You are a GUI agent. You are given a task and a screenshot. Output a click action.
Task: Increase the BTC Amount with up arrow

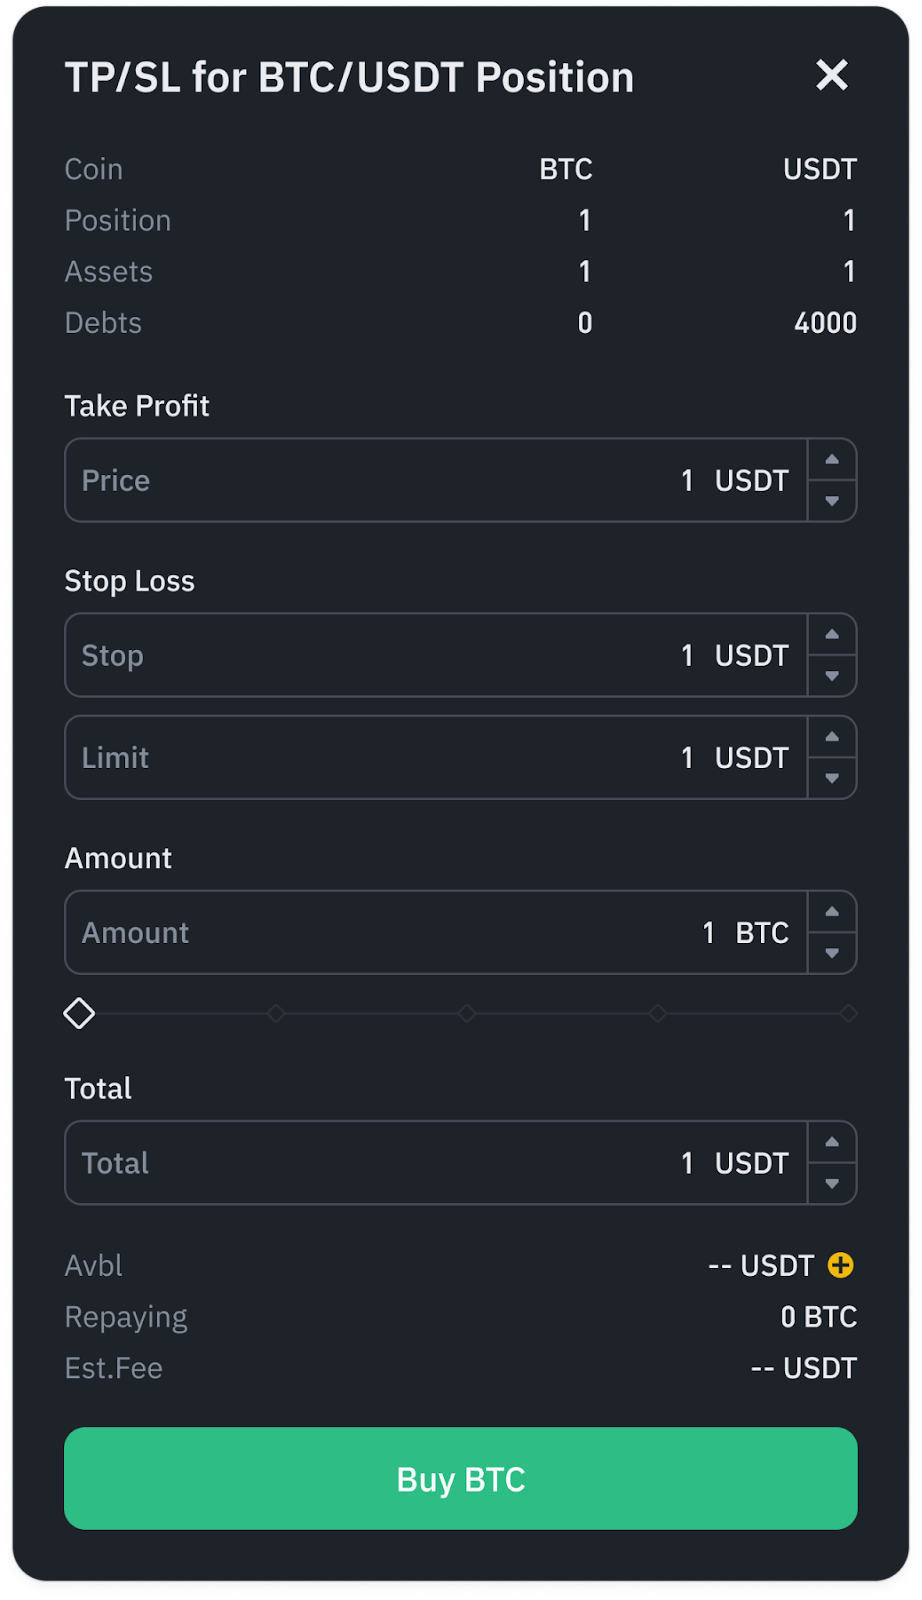[x=832, y=912]
